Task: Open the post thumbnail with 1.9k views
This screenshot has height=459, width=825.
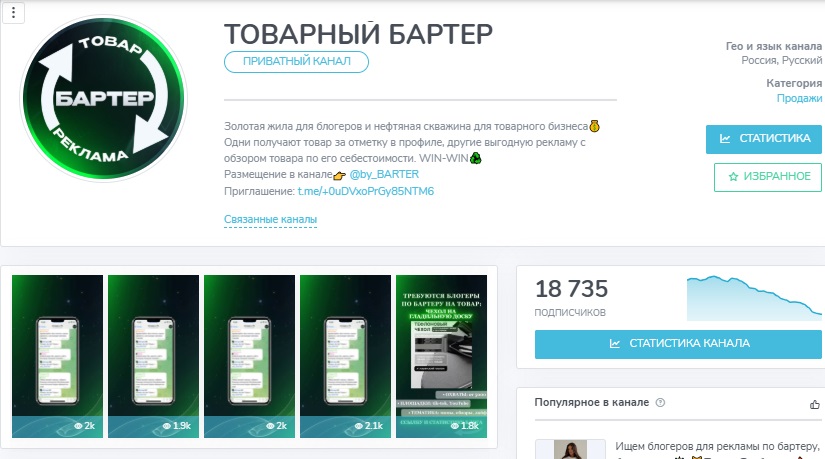Action: tap(153, 356)
